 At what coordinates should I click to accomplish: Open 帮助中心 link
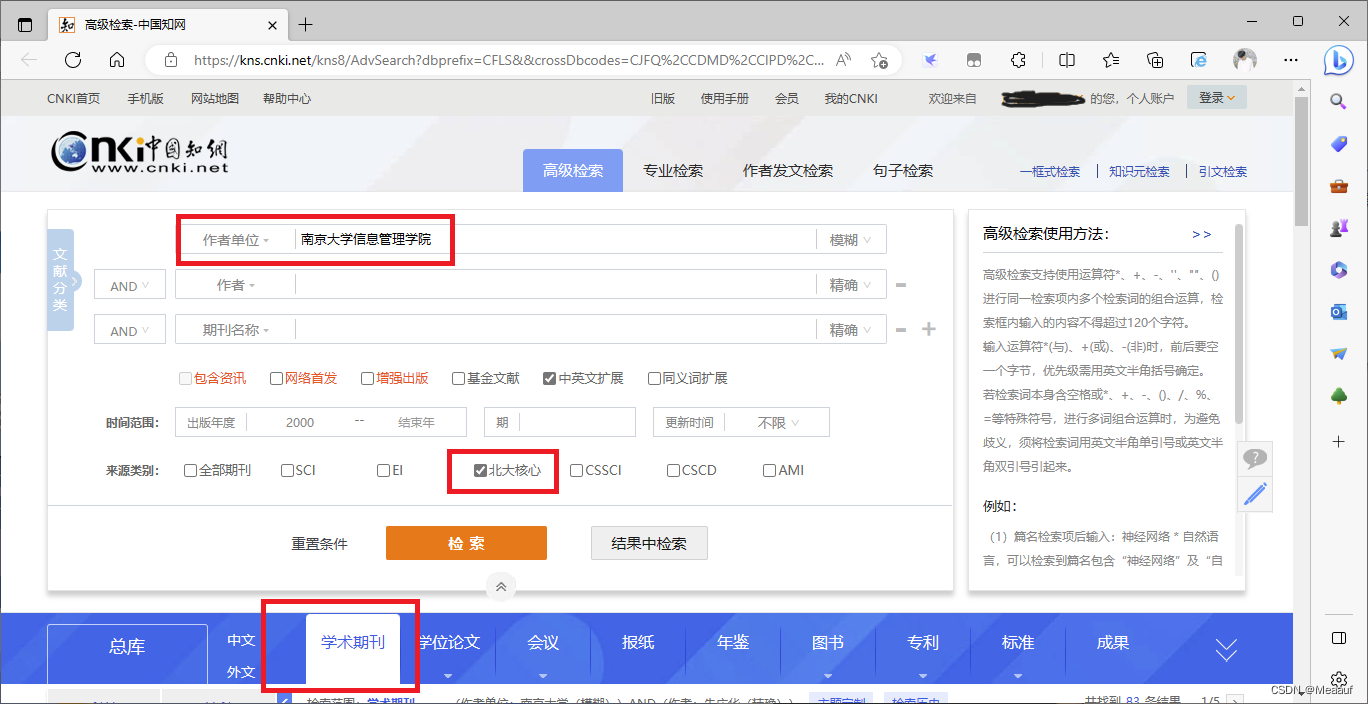point(287,98)
